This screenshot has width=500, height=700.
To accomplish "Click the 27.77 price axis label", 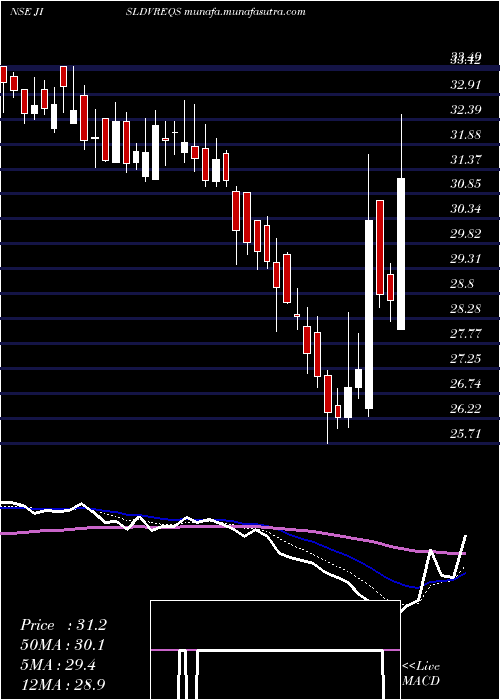I will pyautogui.click(x=466, y=334).
